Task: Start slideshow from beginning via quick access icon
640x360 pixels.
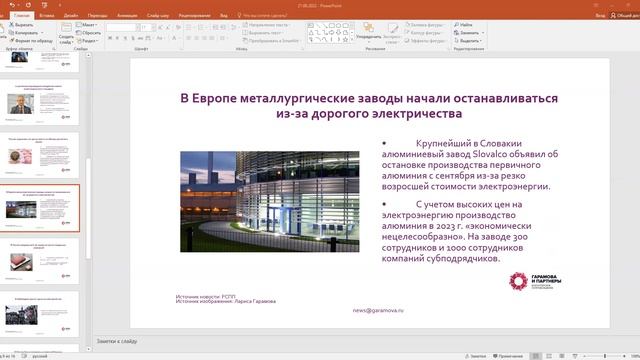Action: (x=44, y=5)
